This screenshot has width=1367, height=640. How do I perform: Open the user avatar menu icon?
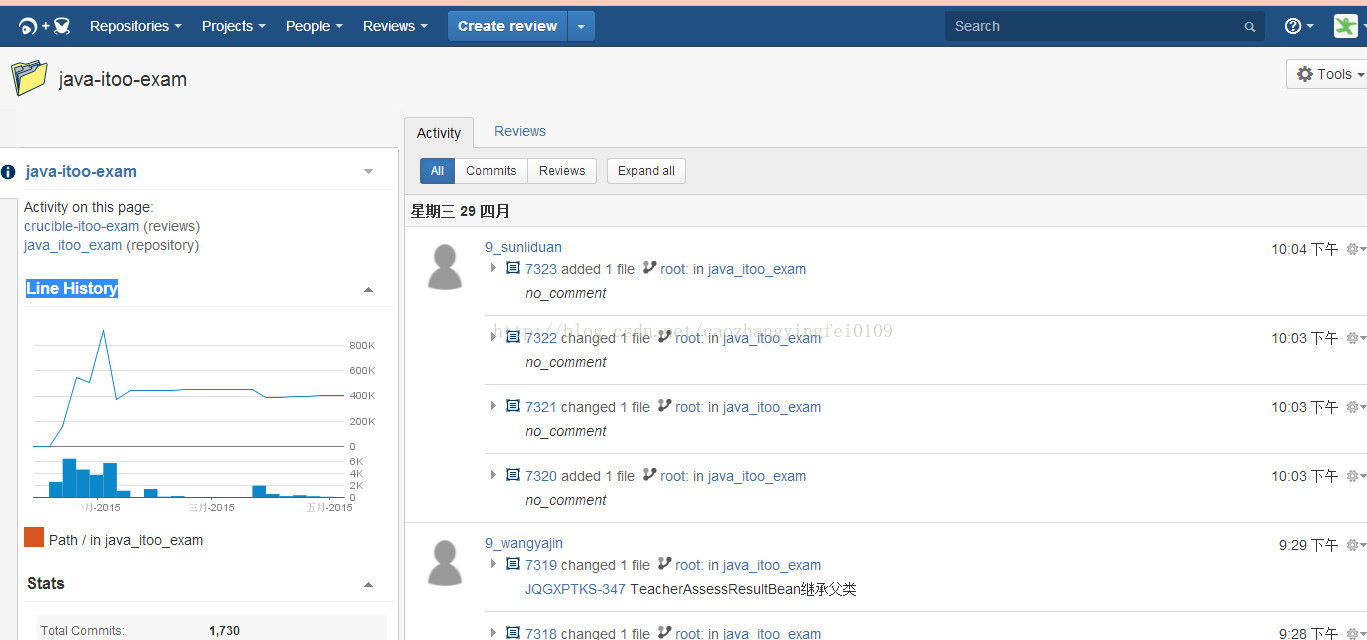pyautogui.click(x=1346, y=26)
